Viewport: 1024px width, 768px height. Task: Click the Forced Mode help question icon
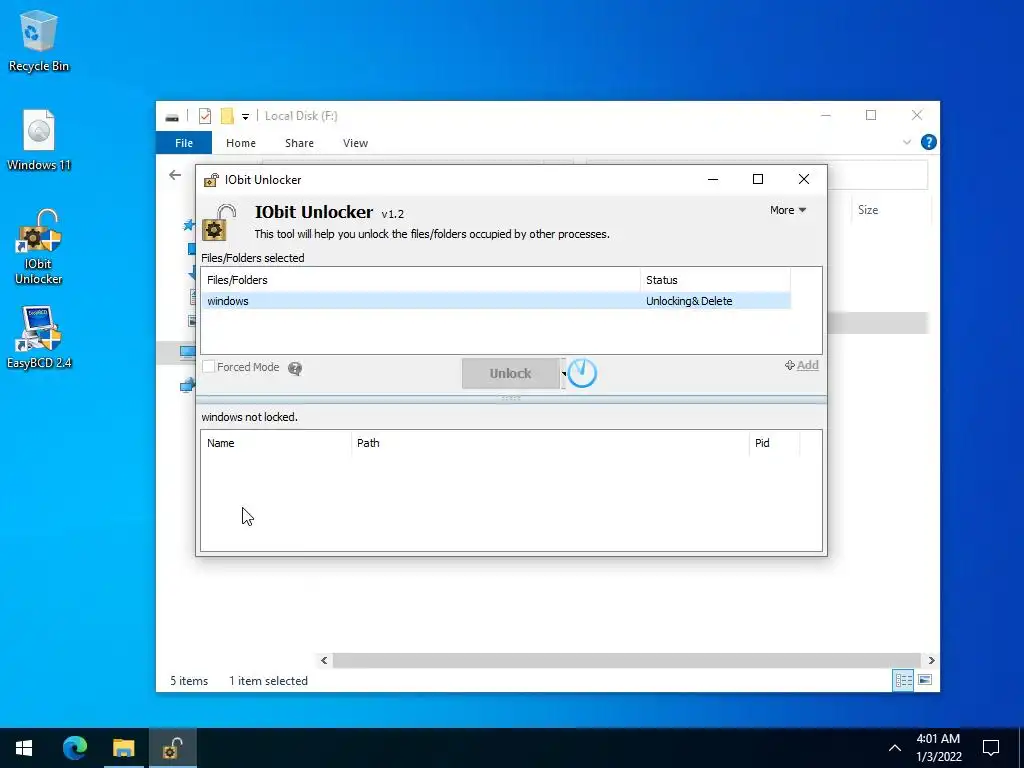click(295, 368)
